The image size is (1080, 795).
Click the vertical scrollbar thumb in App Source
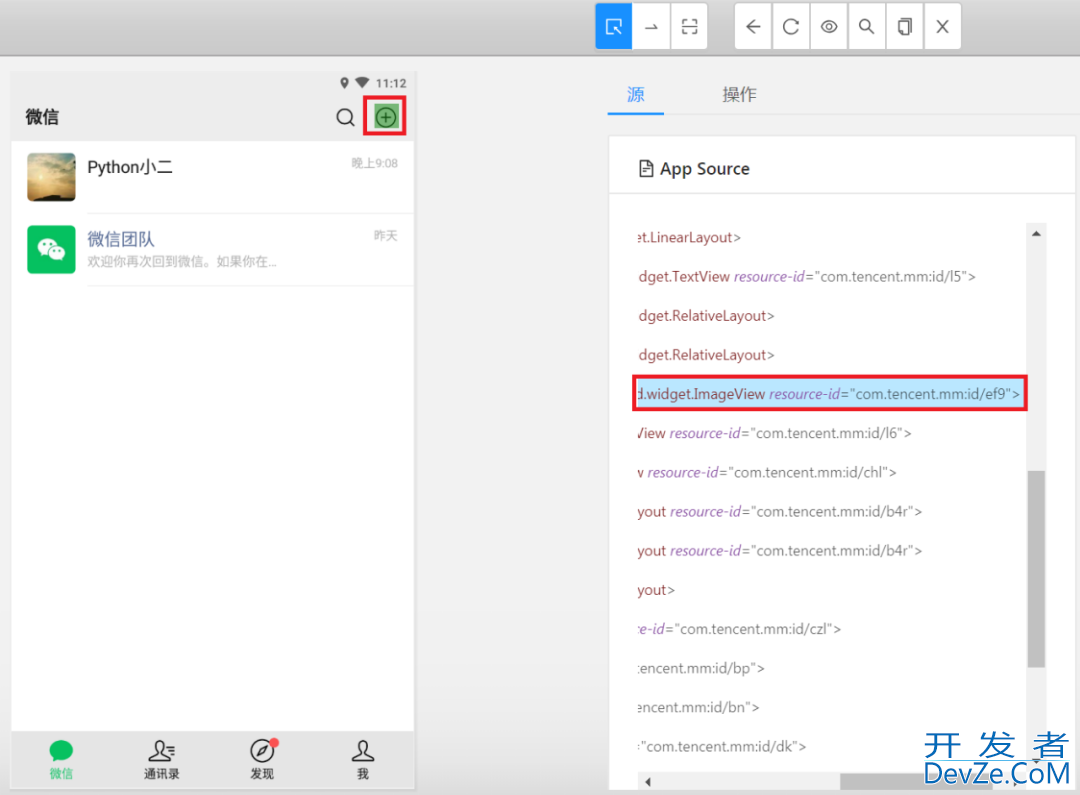[x=1036, y=569]
